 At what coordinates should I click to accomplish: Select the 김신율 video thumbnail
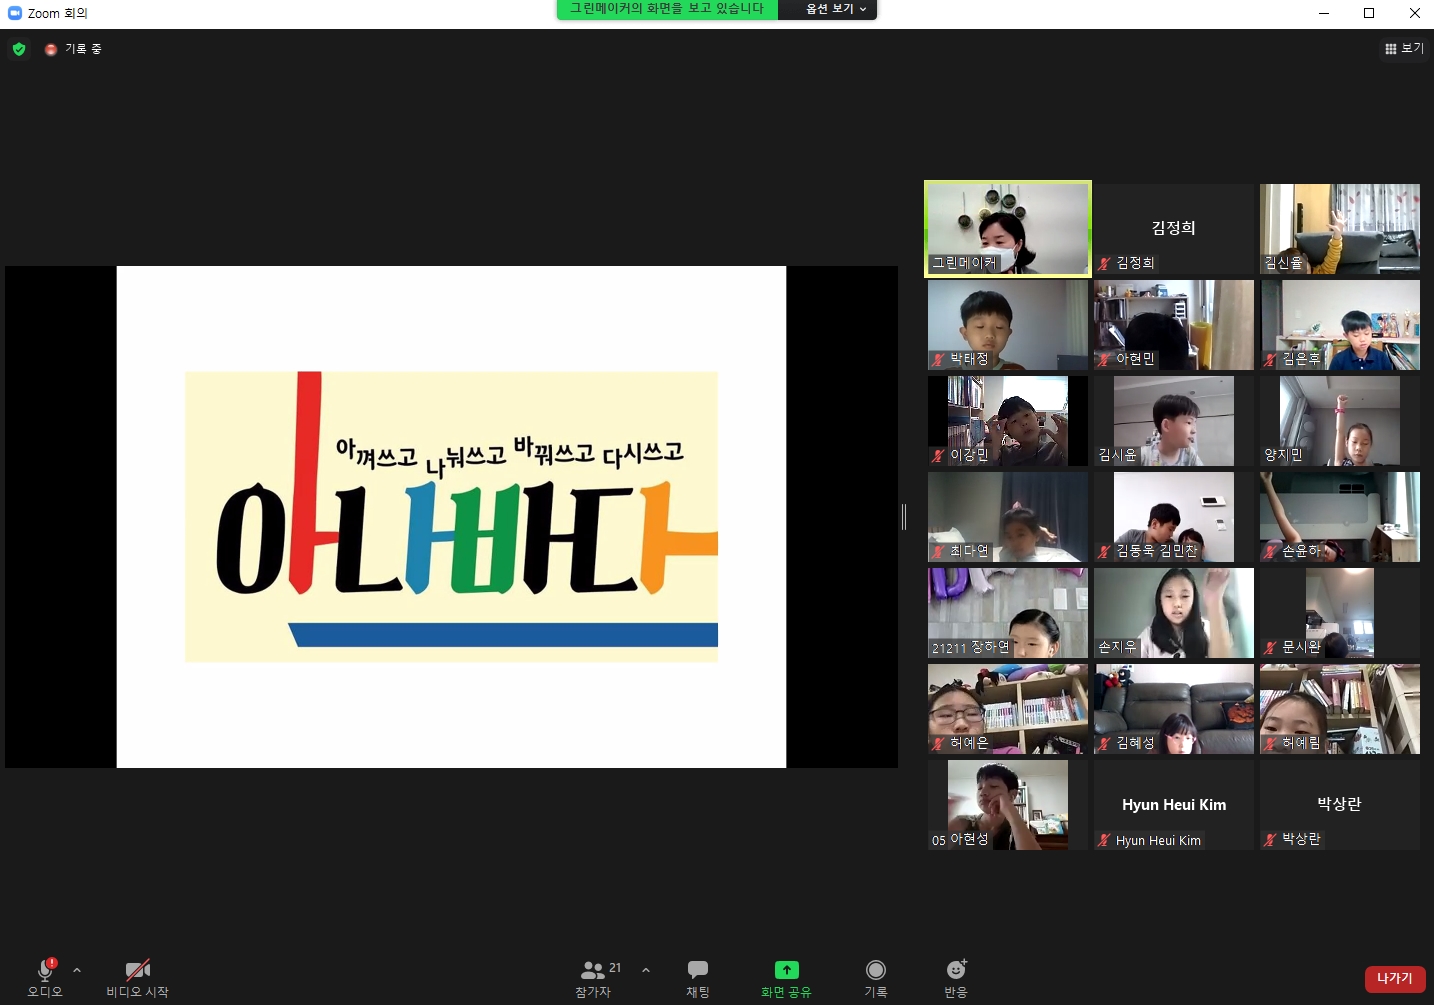coord(1340,229)
